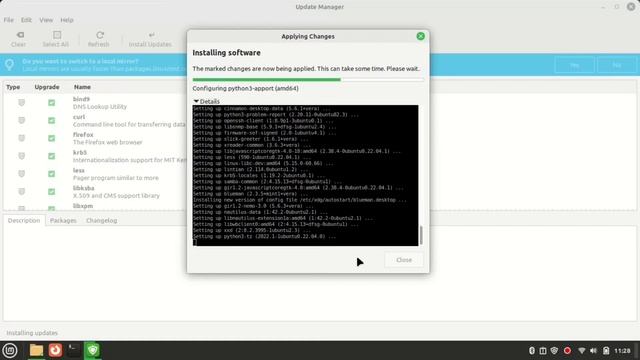Click the shield type icon for less
This screenshot has height=360, width=640.
click(x=22, y=173)
